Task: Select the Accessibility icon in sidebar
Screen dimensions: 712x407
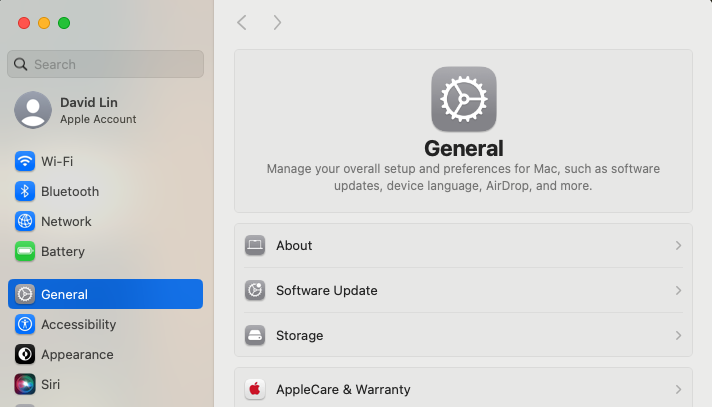Action: pyautogui.click(x=25, y=324)
